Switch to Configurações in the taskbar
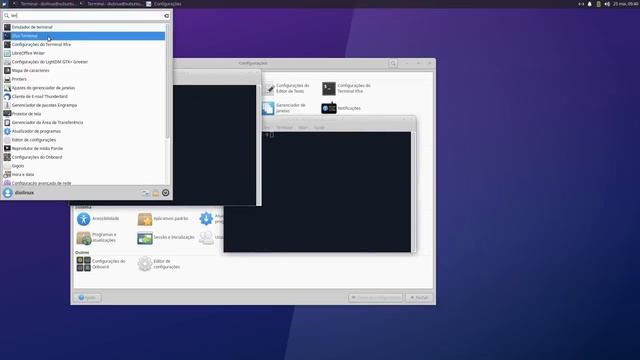The image size is (640, 360). click(164, 4)
